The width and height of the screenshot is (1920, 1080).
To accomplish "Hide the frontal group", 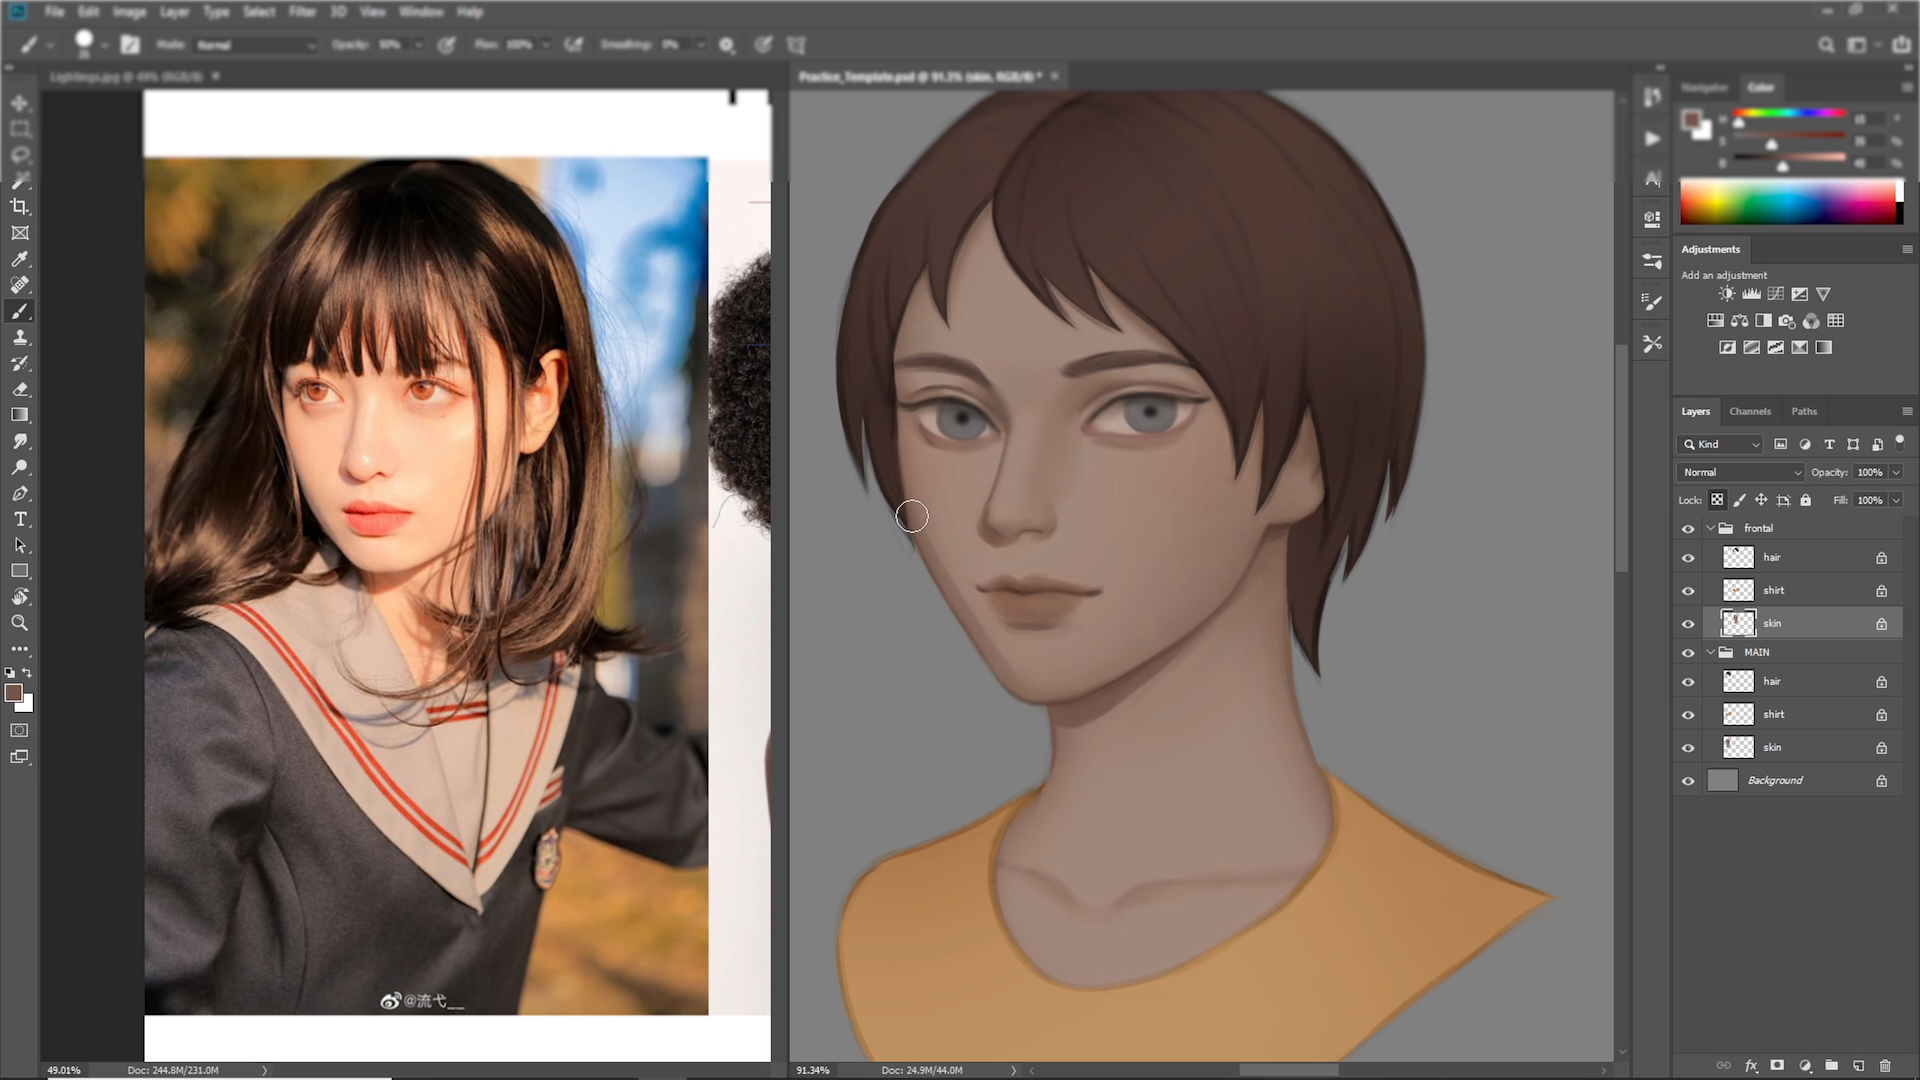I will click(1688, 529).
